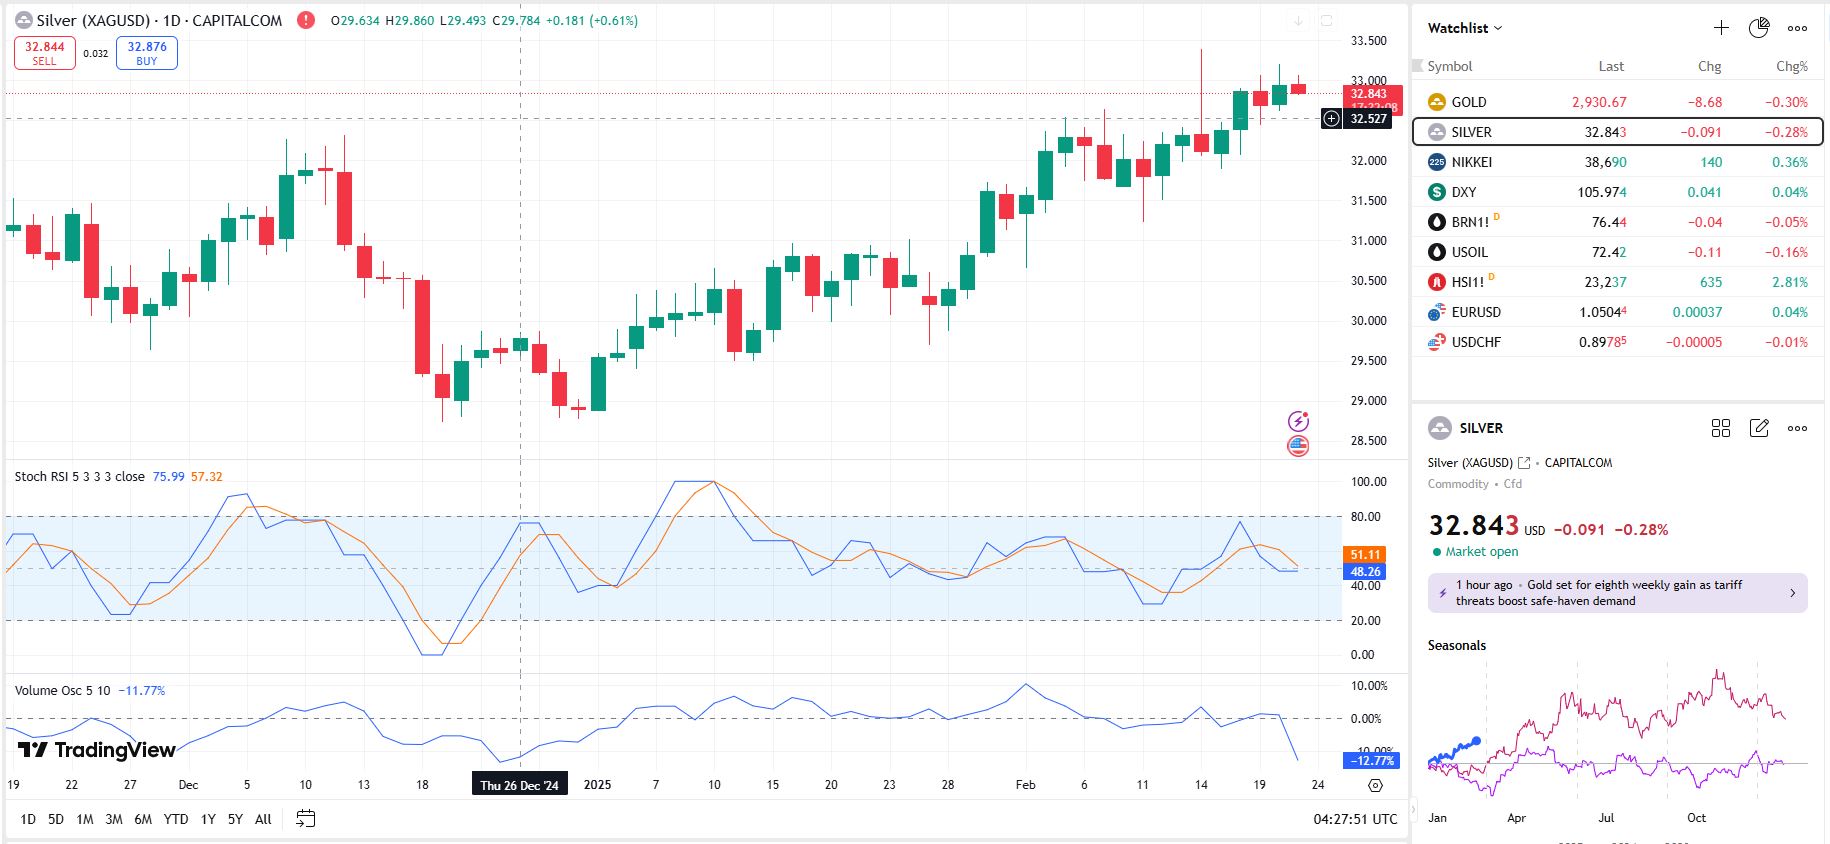Open the external link icon next to Silver (XAGUSD)
The width and height of the screenshot is (1830, 844).
tap(1524, 463)
